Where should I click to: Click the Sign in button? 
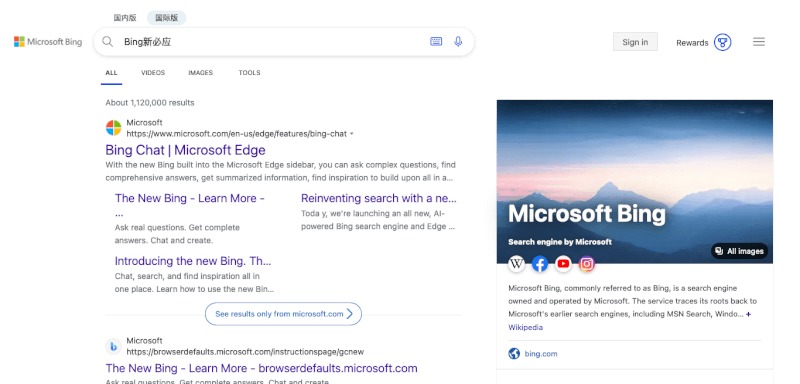click(x=635, y=42)
